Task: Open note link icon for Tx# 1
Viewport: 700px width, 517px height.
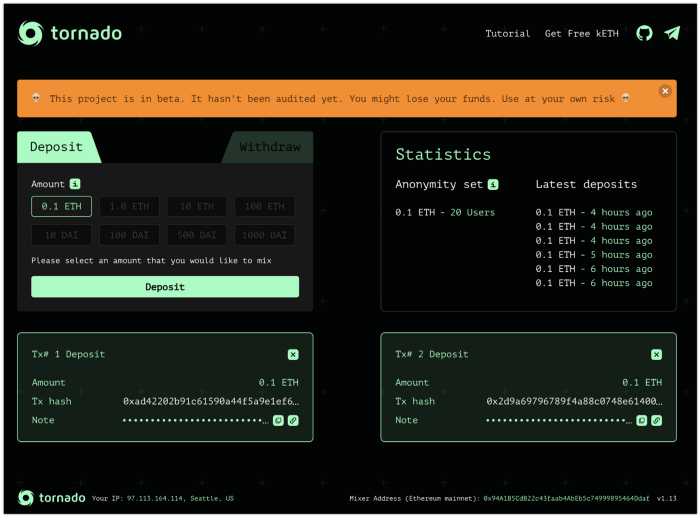Action: (293, 421)
